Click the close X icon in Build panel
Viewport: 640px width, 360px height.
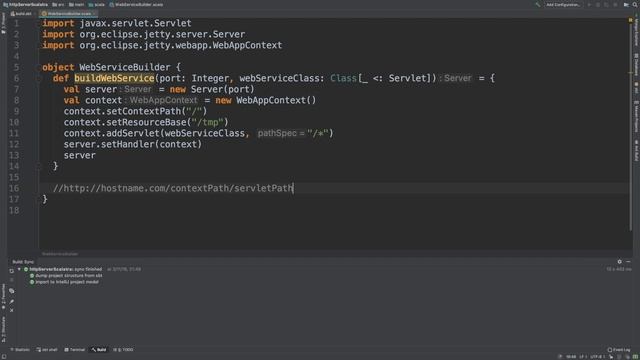(x=11, y=310)
